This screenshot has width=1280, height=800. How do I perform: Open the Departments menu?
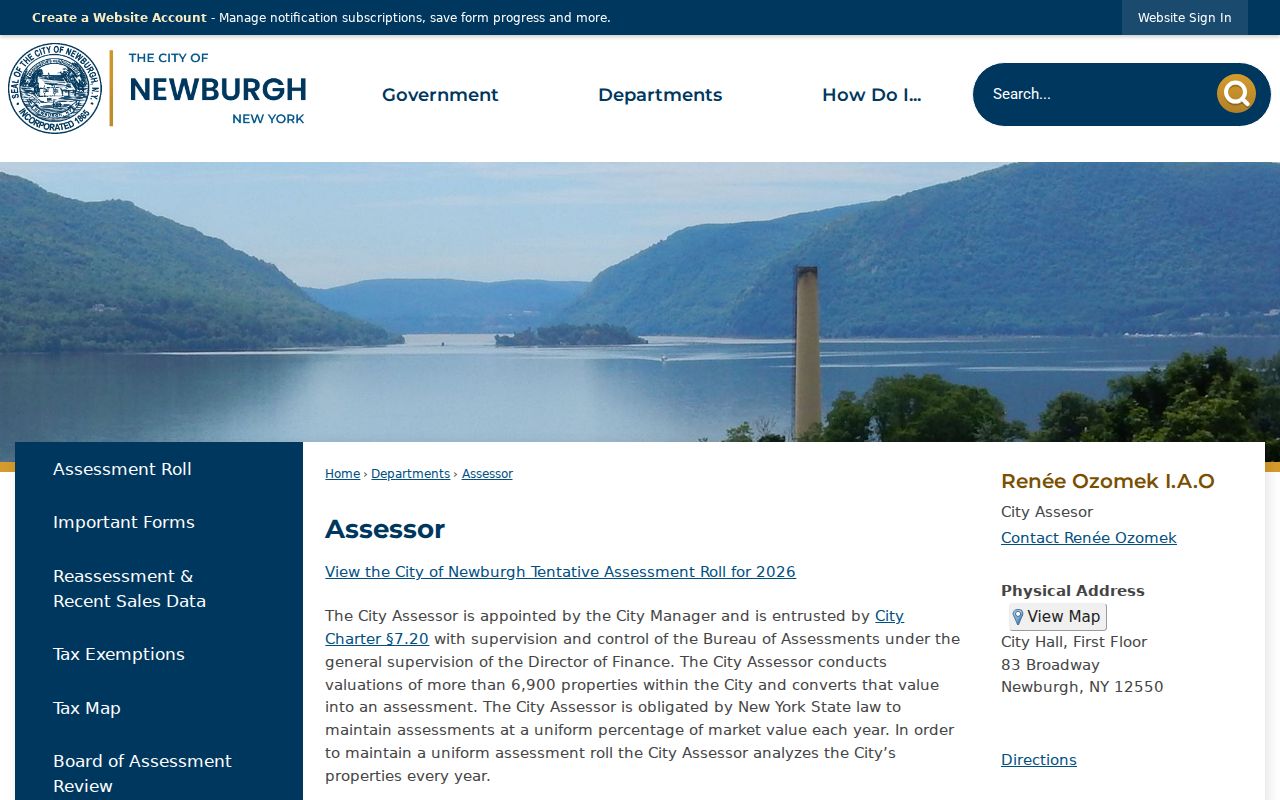pyautogui.click(x=660, y=95)
